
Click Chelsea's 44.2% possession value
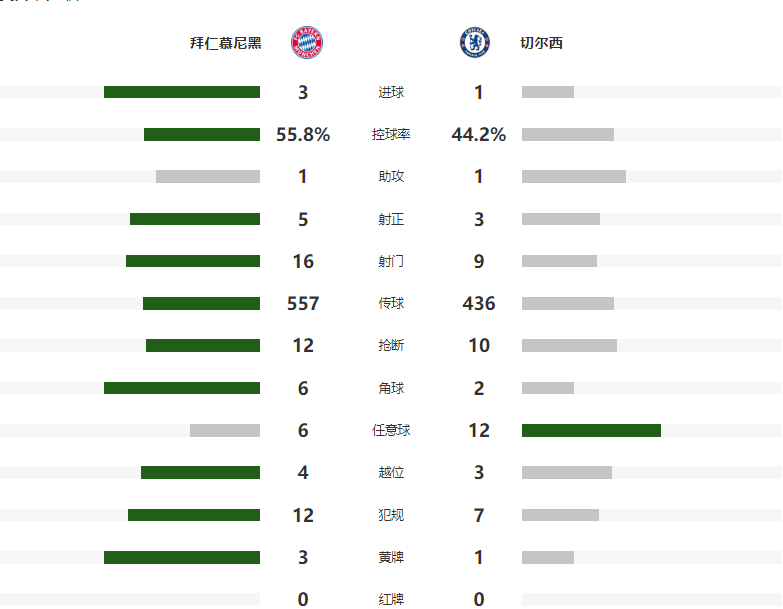478,134
